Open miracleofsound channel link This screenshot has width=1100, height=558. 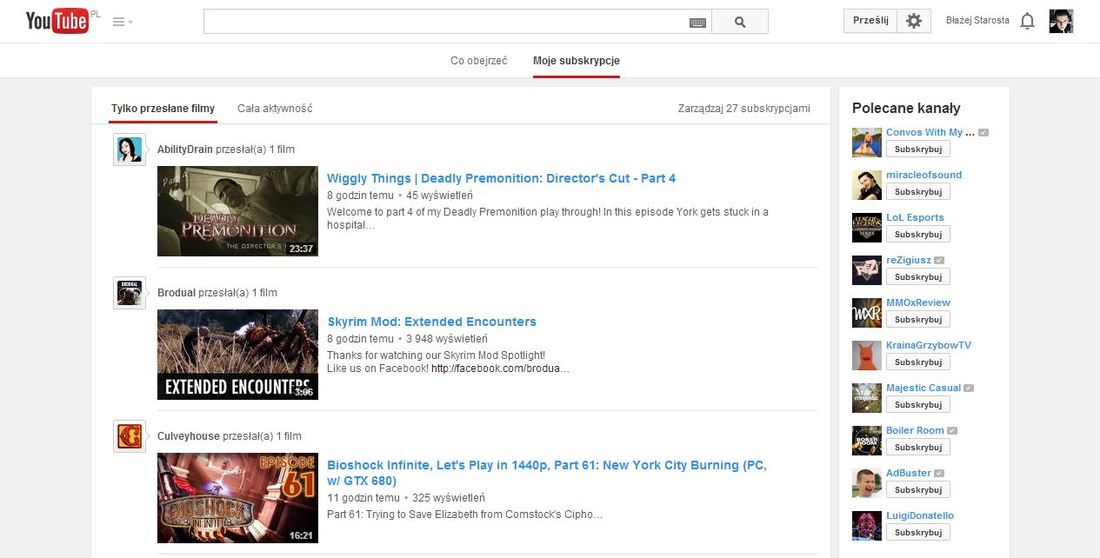[x=924, y=175]
